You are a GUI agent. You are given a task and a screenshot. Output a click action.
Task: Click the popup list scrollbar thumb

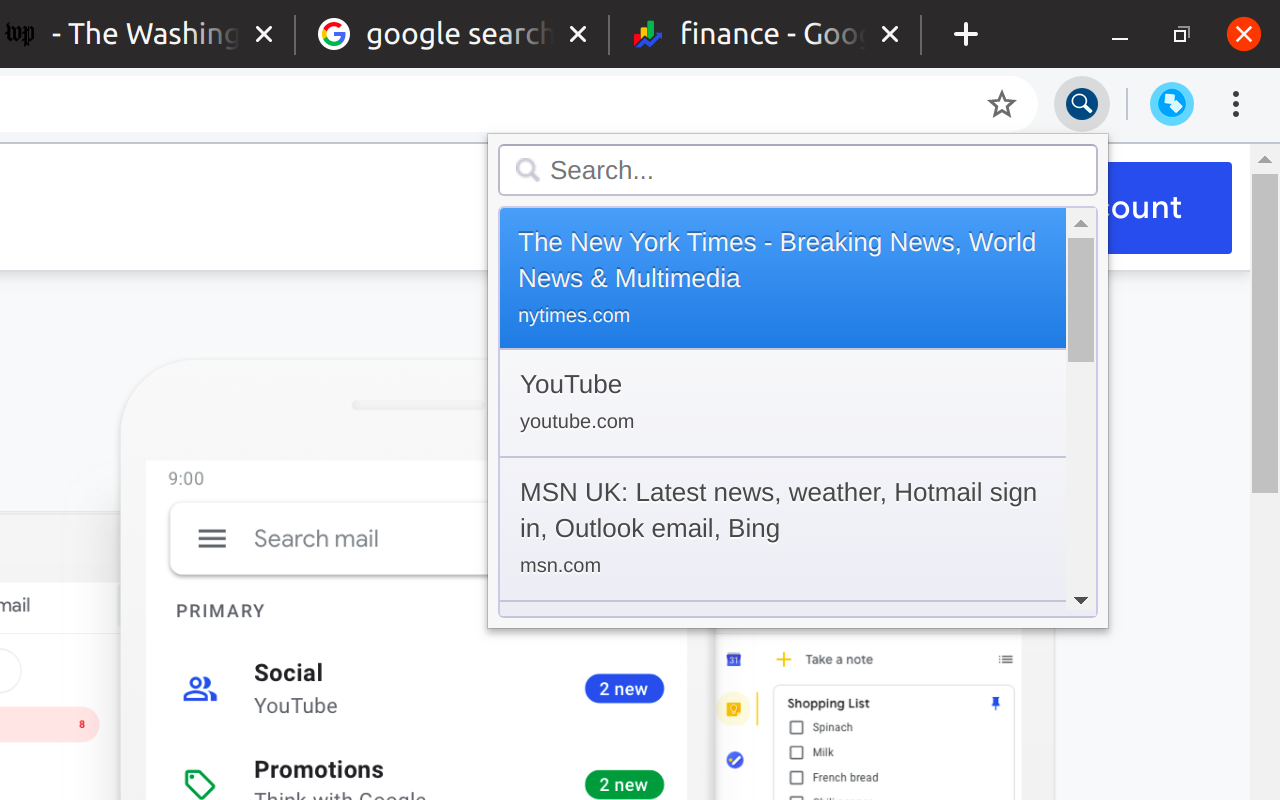1081,300
